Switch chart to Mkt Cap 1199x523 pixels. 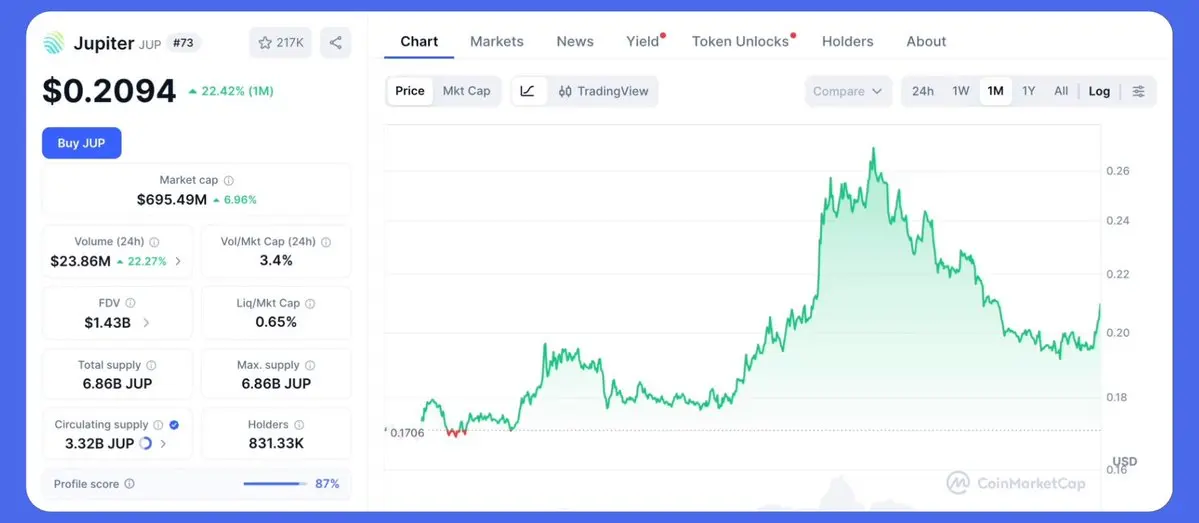coord(466,91)
